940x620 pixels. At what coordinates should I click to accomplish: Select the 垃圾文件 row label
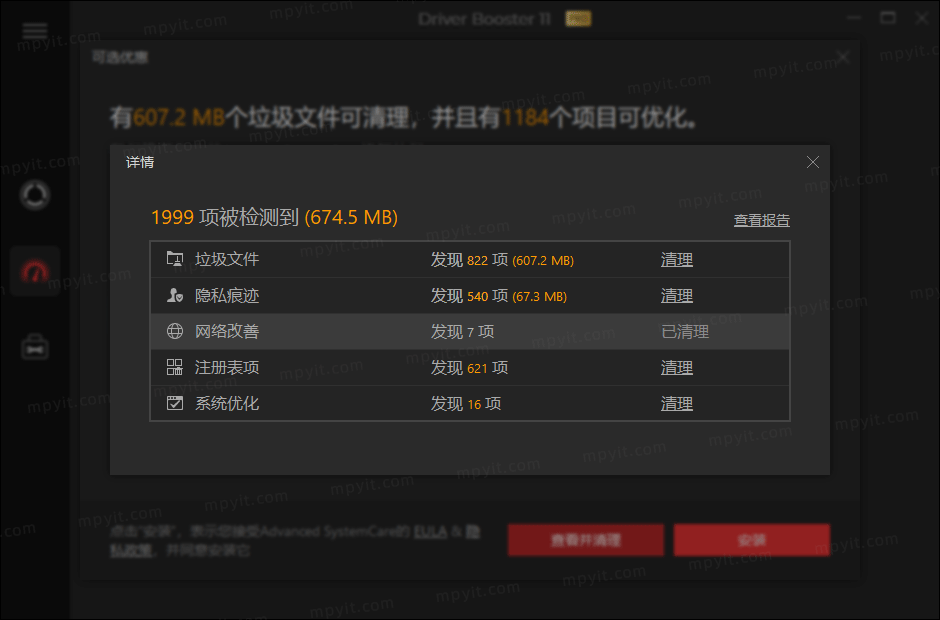tap(227, 259)
